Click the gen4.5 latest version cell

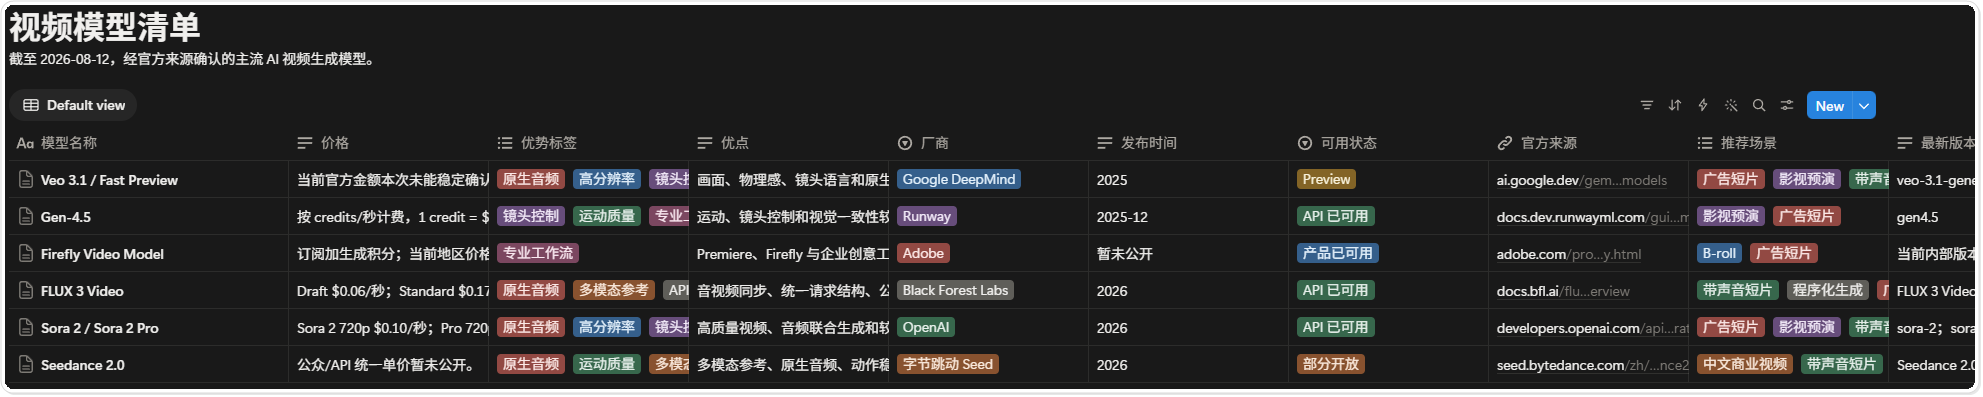click(x=1933, y=217)
